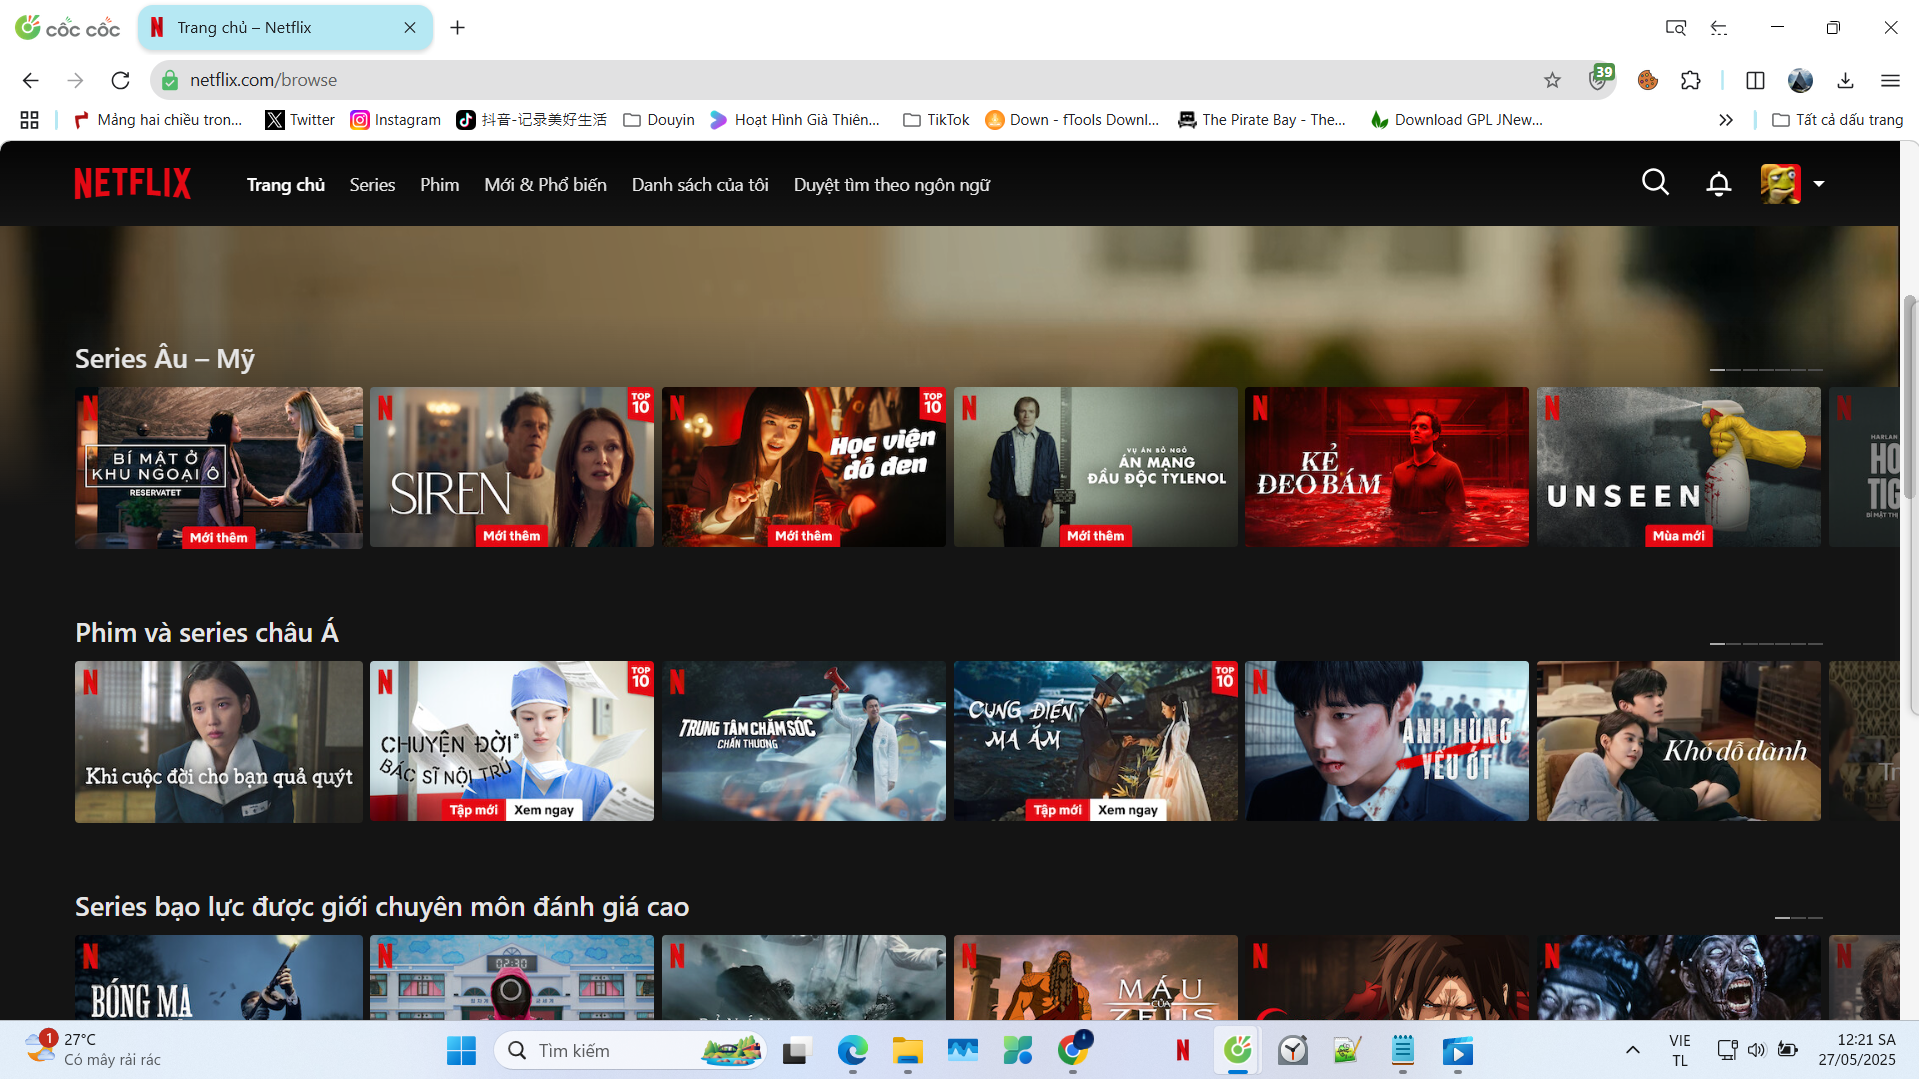Select Trung tâm chăm sóc chấn thương thumbnail

coord(804,741)
